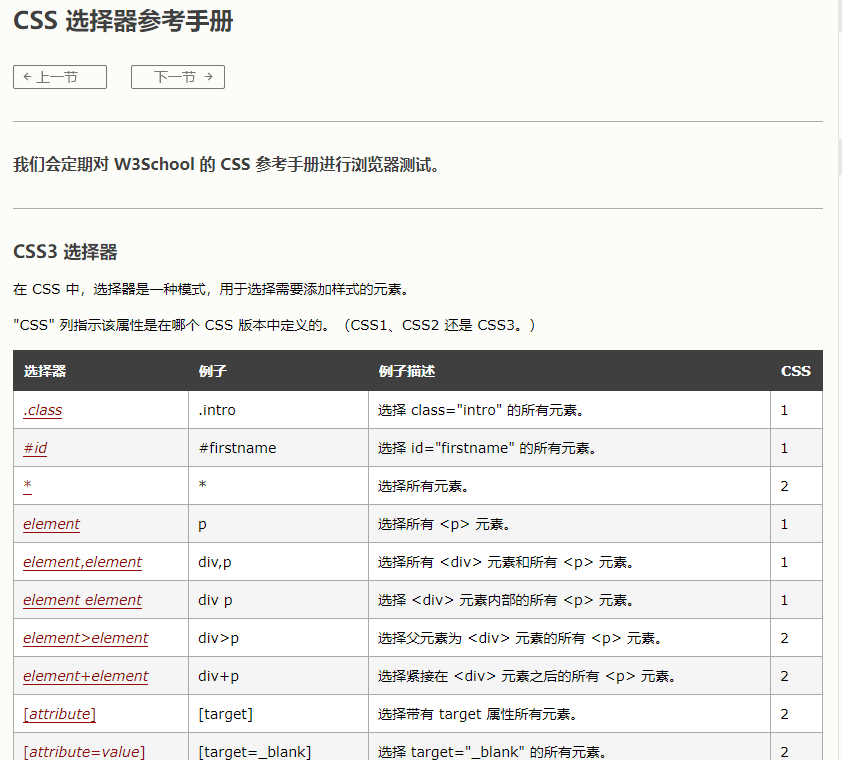This screenshot has height=760, width=842.
Task: Select the #firstname example cell
Action: (x=278, y=448)
